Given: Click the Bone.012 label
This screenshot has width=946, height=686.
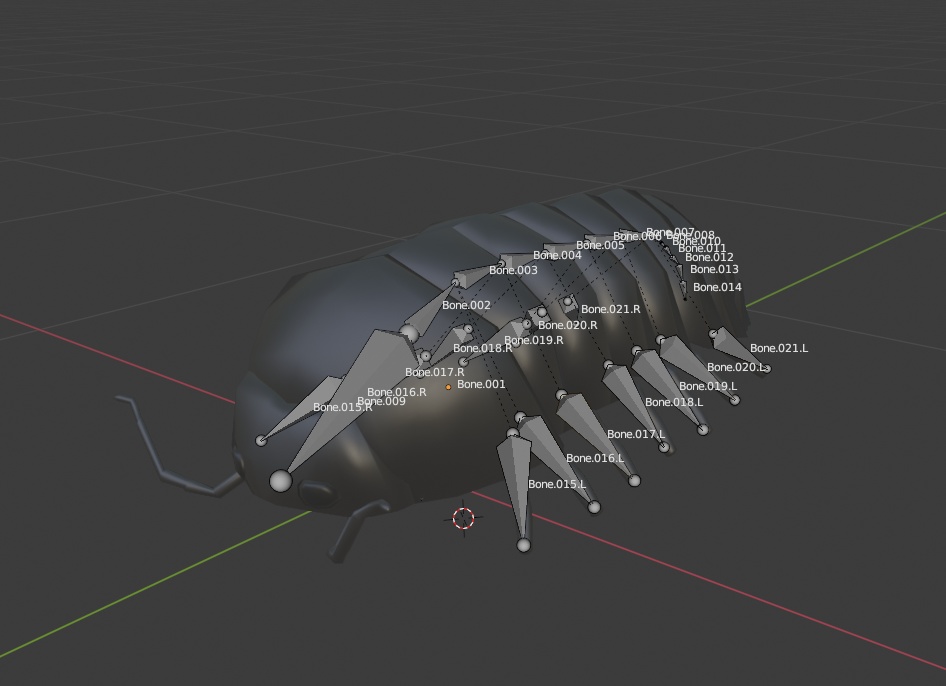Looking at the screenshot, I should 709,257.
